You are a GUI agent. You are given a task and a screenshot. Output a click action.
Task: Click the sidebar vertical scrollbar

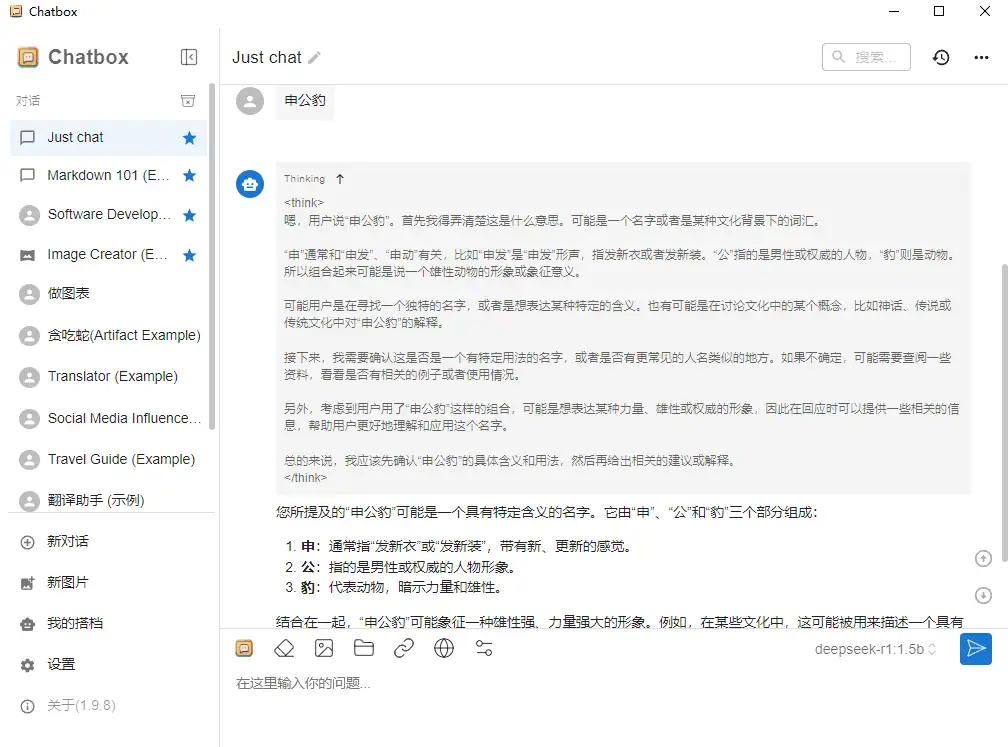tap(212, 257)
